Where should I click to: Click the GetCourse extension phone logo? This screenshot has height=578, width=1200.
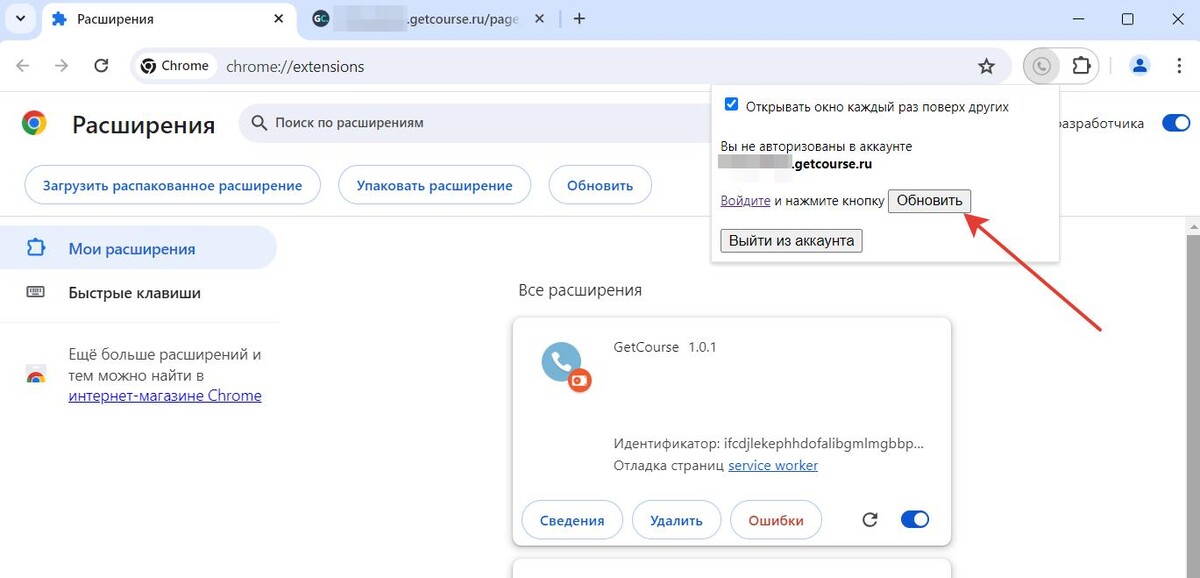coord(566,366)
